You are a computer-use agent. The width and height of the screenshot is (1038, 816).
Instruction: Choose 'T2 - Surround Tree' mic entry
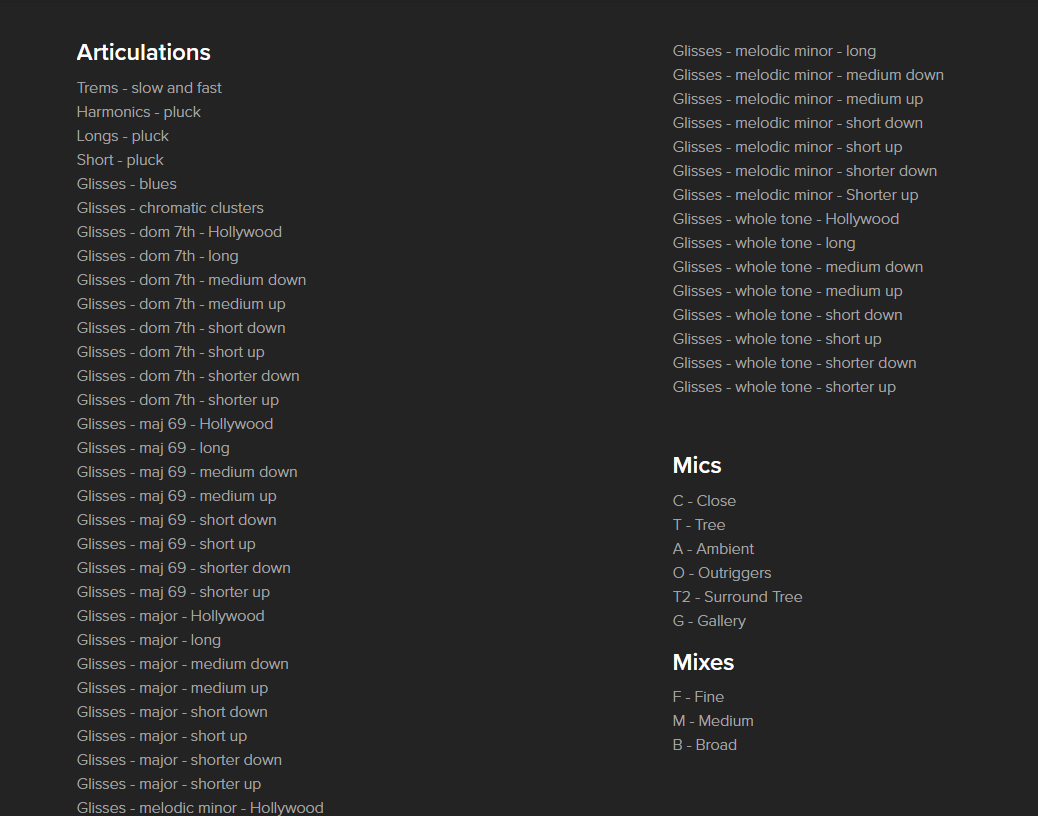click(737, 597)
